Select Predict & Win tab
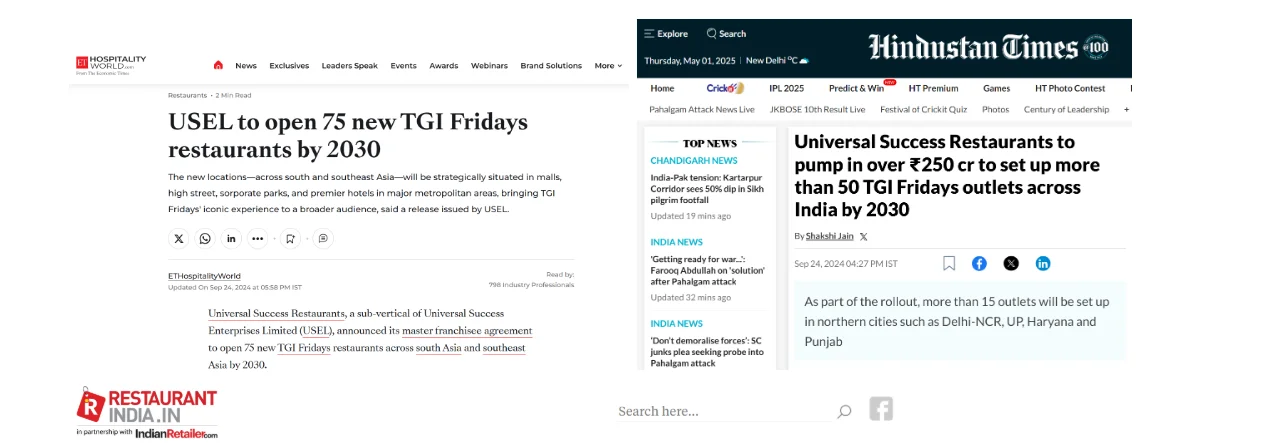The width and height of the screenshot is (1271, 443). tap(857, 88)
